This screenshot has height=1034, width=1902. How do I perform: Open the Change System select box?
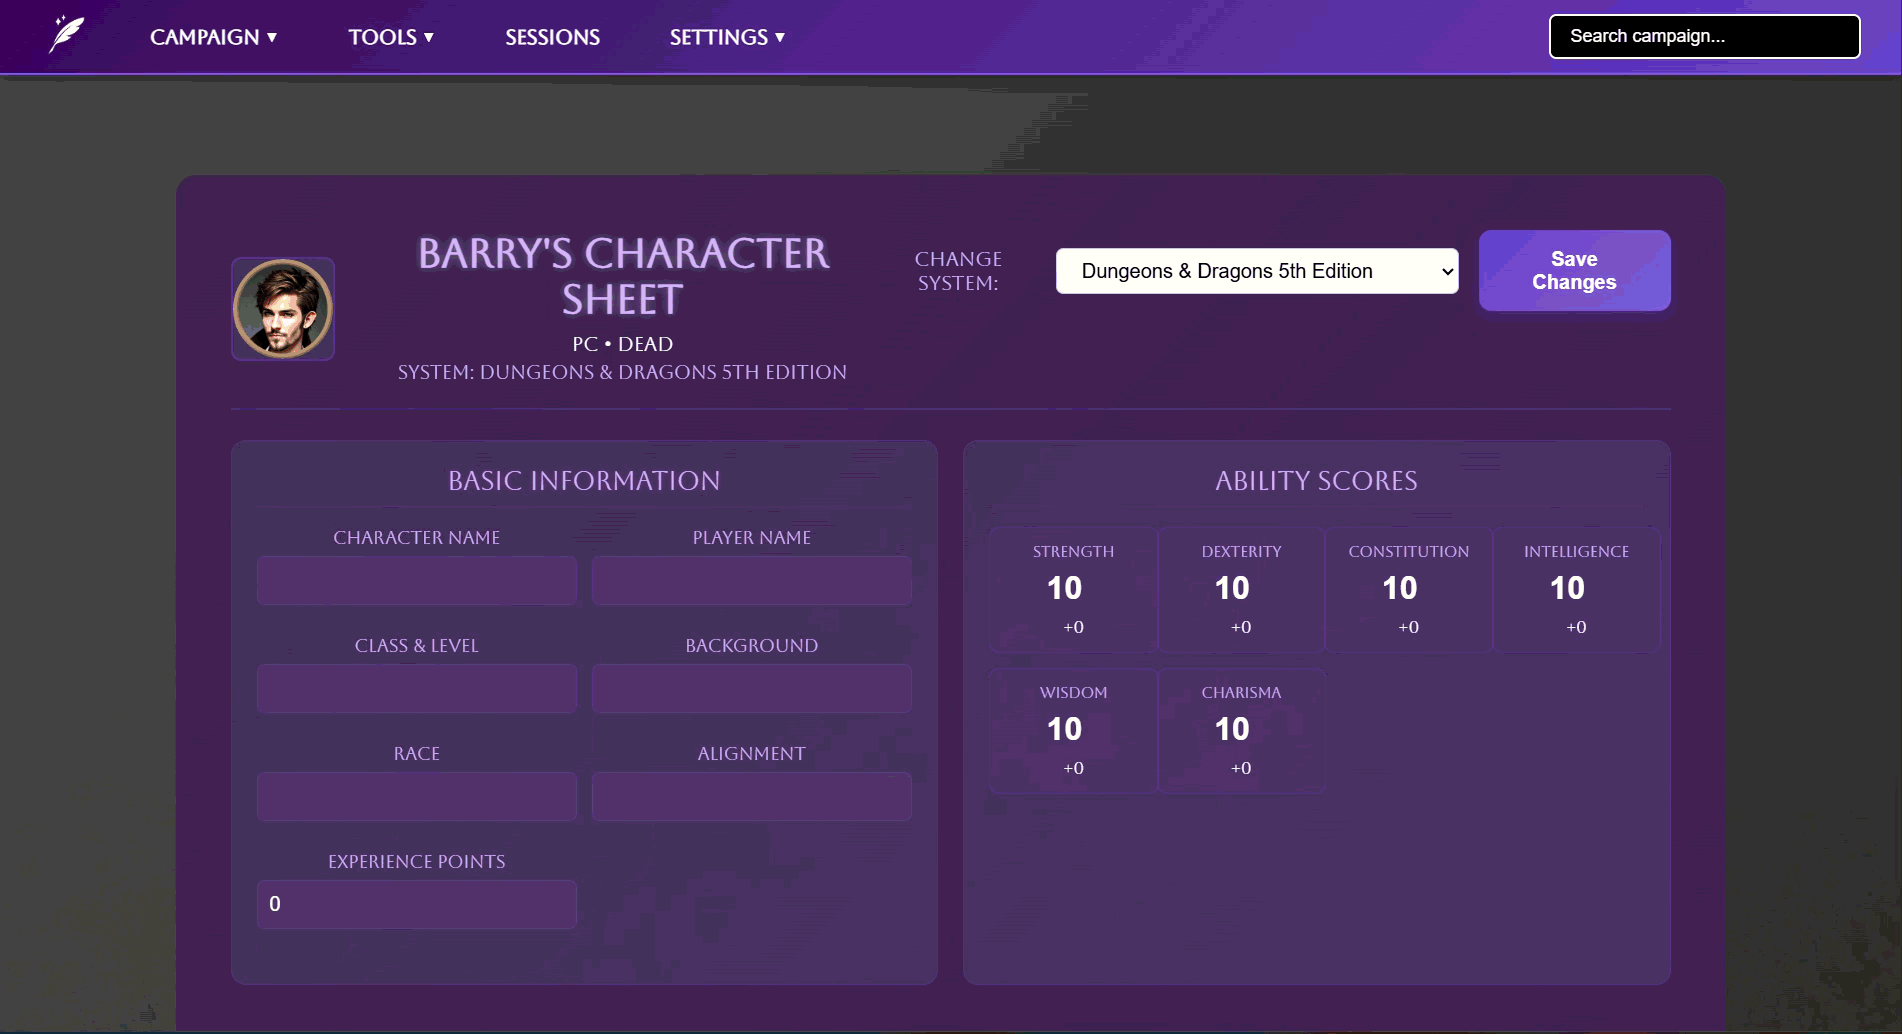[x=1256, y=271]
